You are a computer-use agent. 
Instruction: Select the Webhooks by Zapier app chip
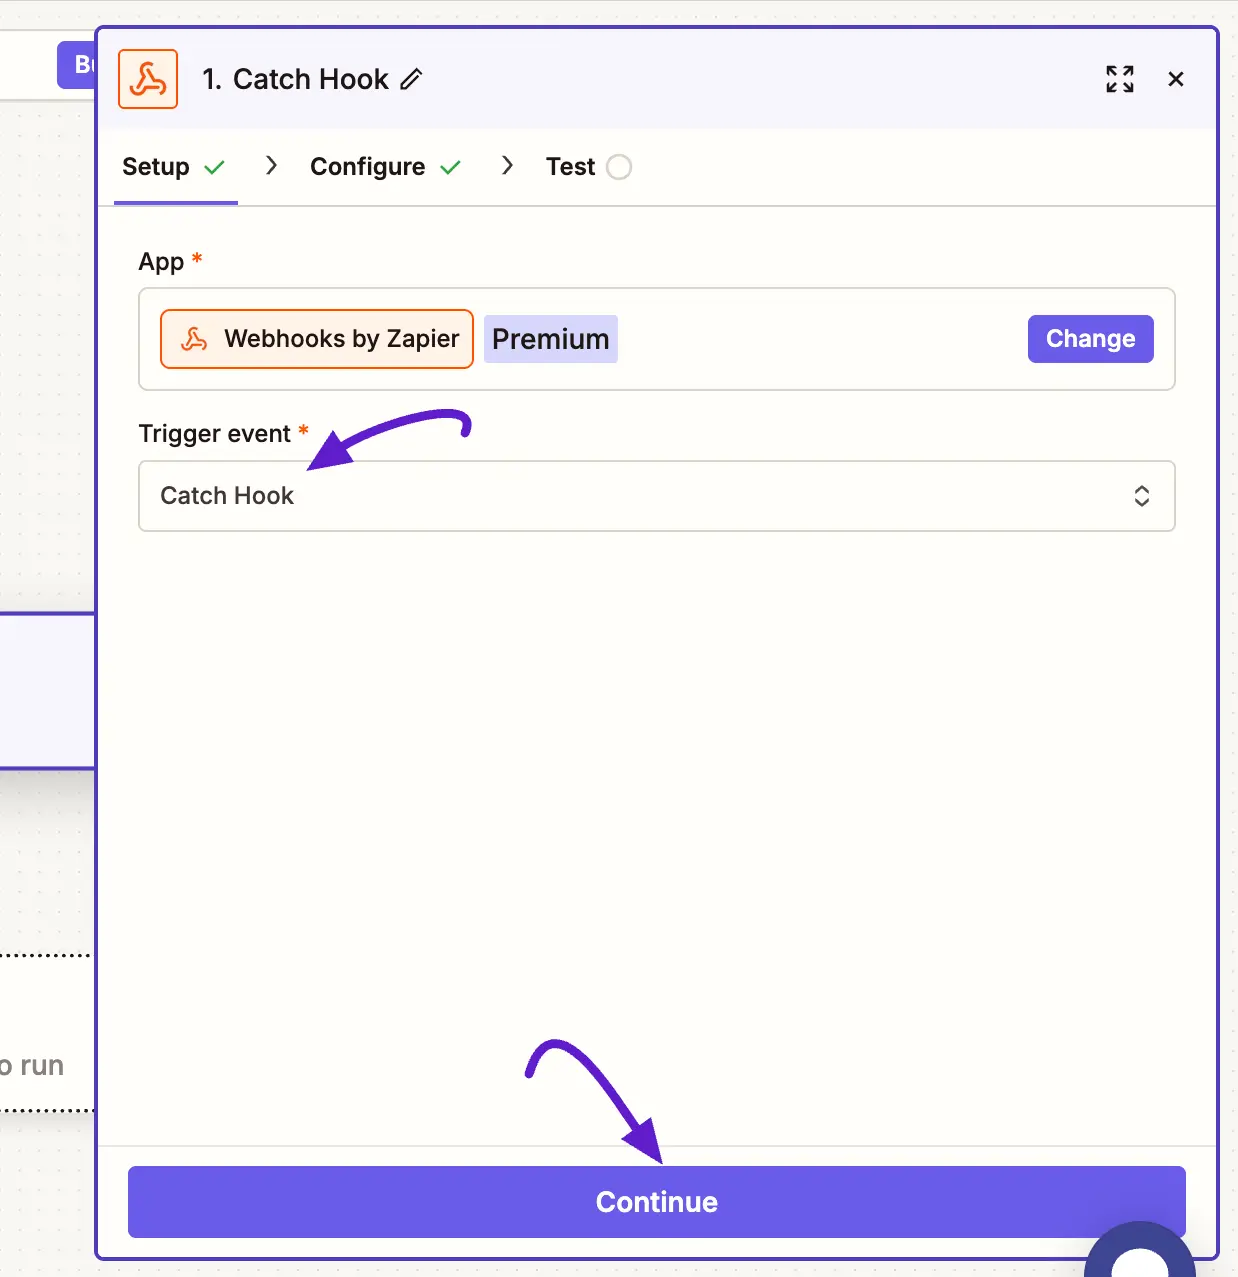coord(317,339)
